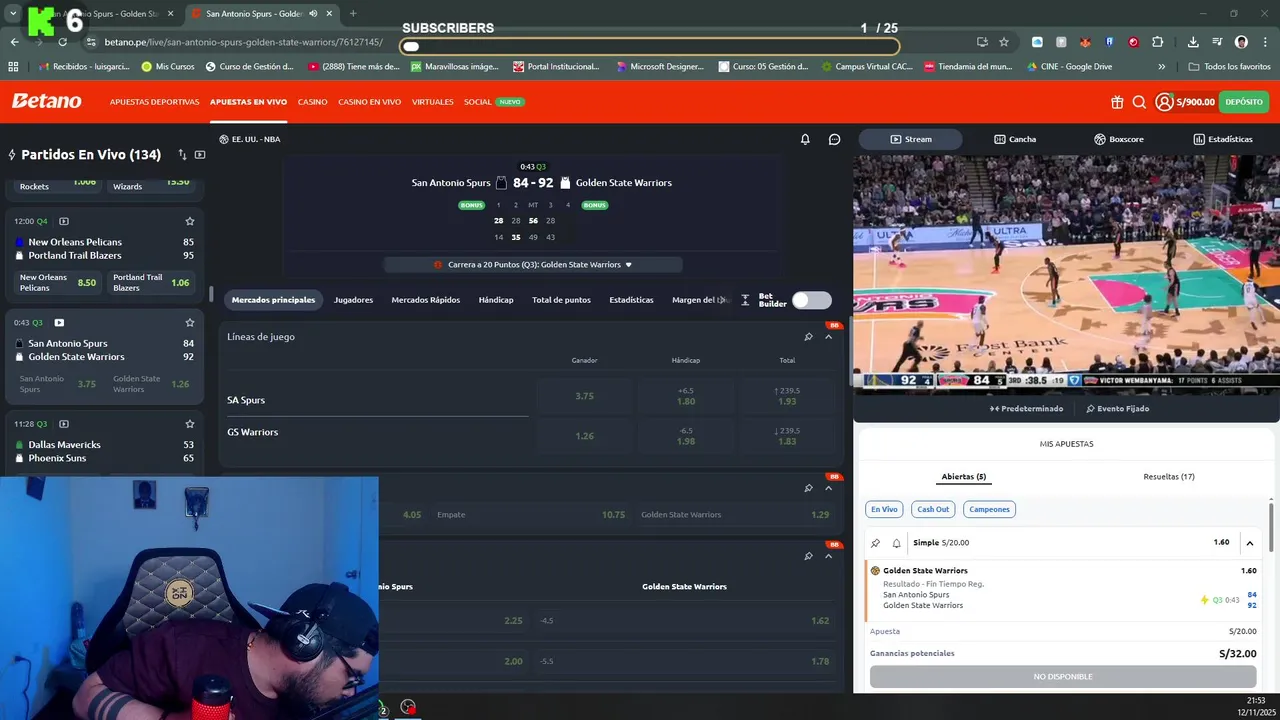Show Abiertas (5) bets tab

point(963,477)
